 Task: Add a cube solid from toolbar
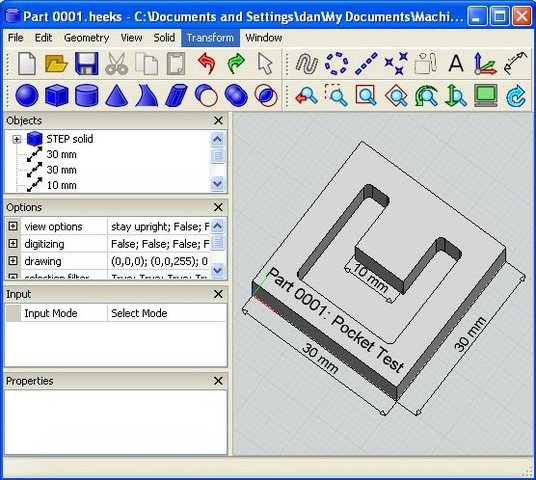click(x=56, y=95)
